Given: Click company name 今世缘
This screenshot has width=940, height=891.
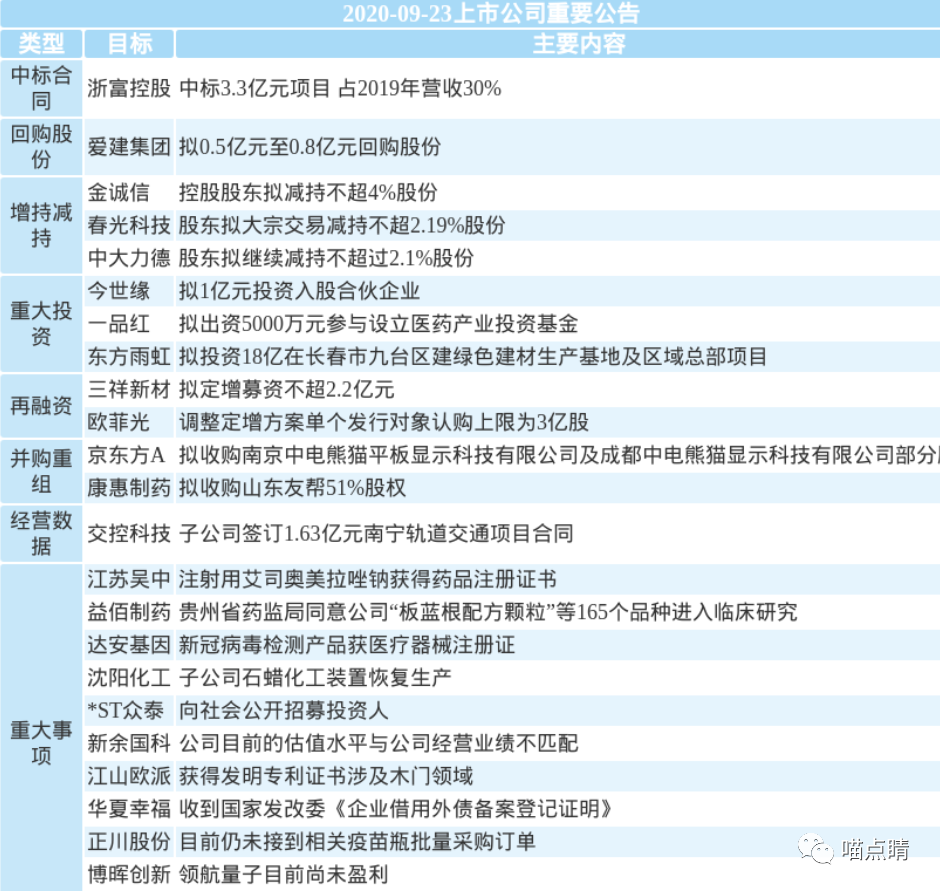Looking at the screenshot, I should pos(119,291).
